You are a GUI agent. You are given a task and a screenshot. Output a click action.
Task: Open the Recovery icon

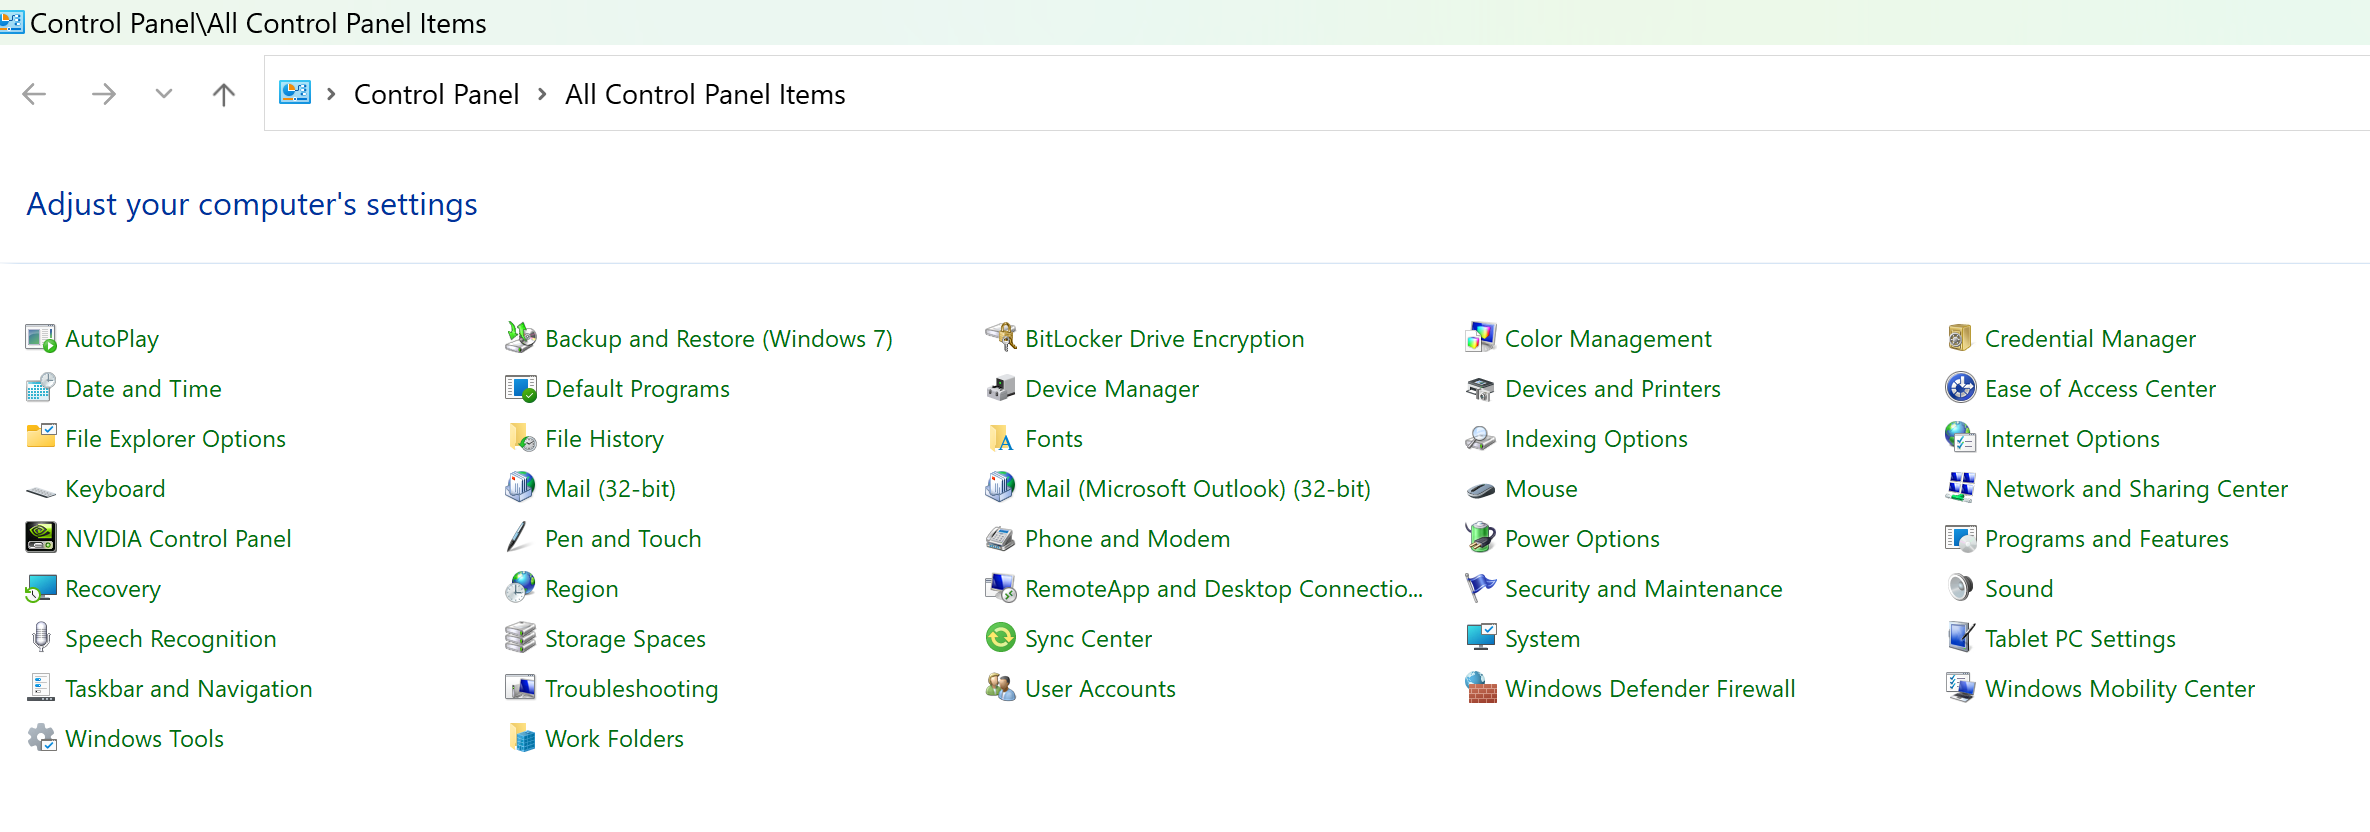(x=41, y=589)
